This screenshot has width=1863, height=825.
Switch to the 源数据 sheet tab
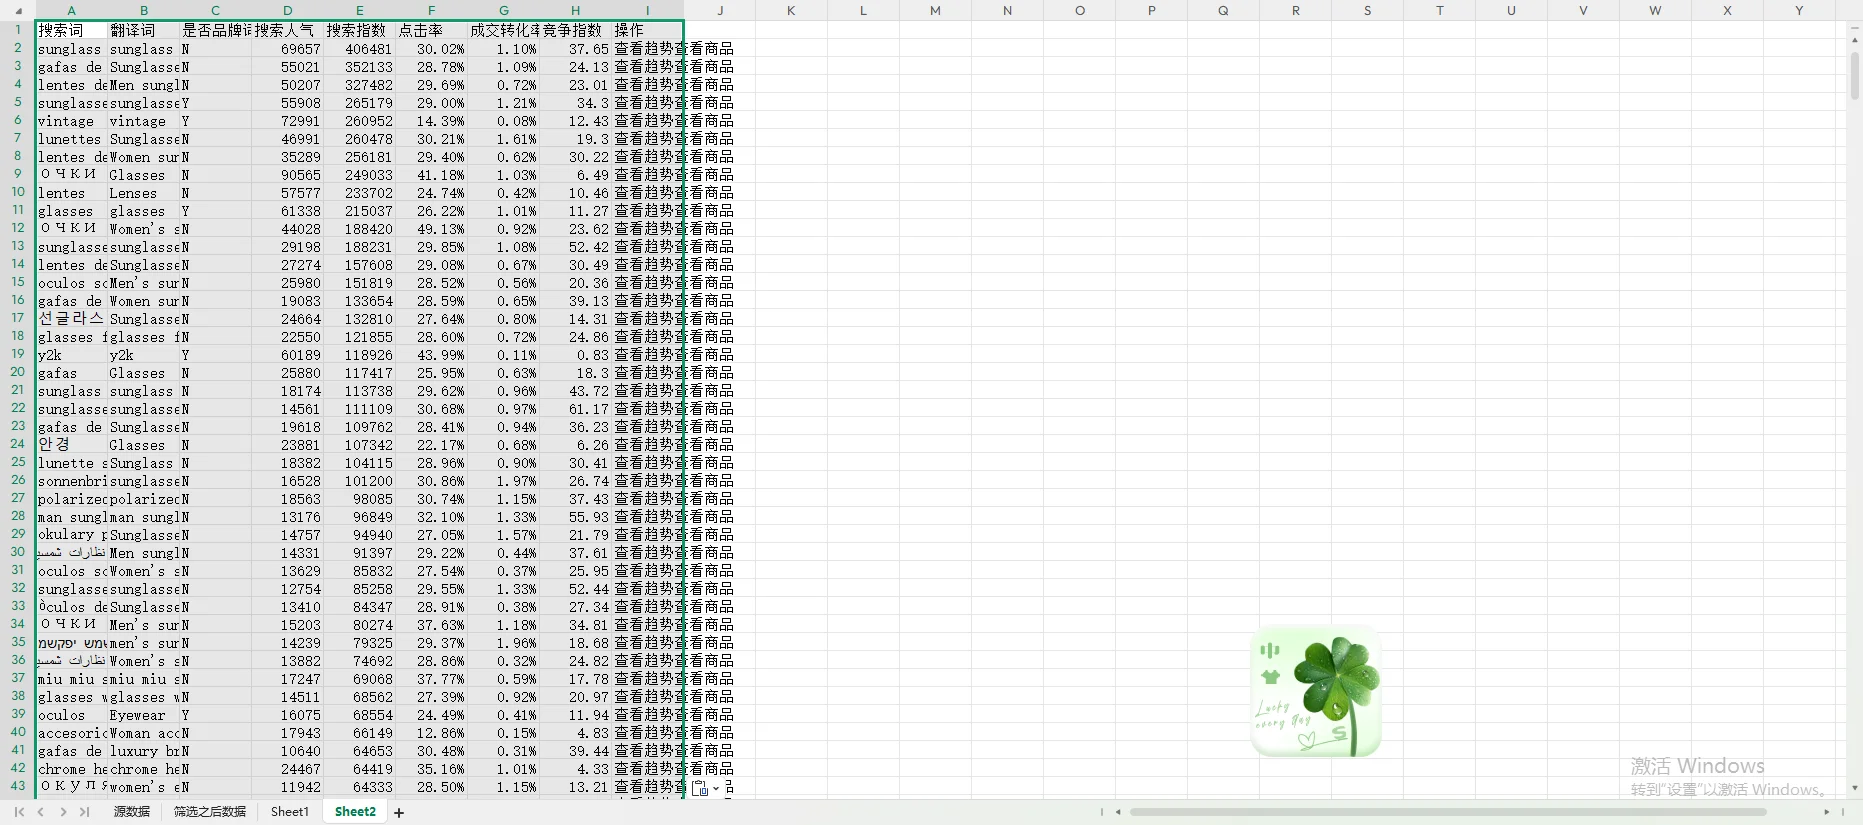tap(132, 812)
